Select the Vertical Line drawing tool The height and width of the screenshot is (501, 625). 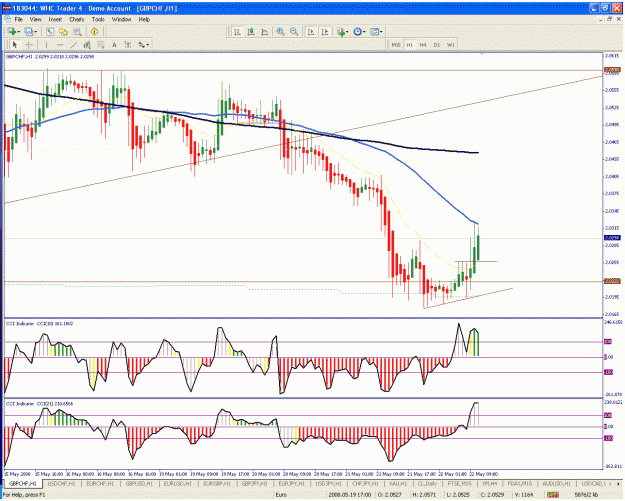coord(46,45)
